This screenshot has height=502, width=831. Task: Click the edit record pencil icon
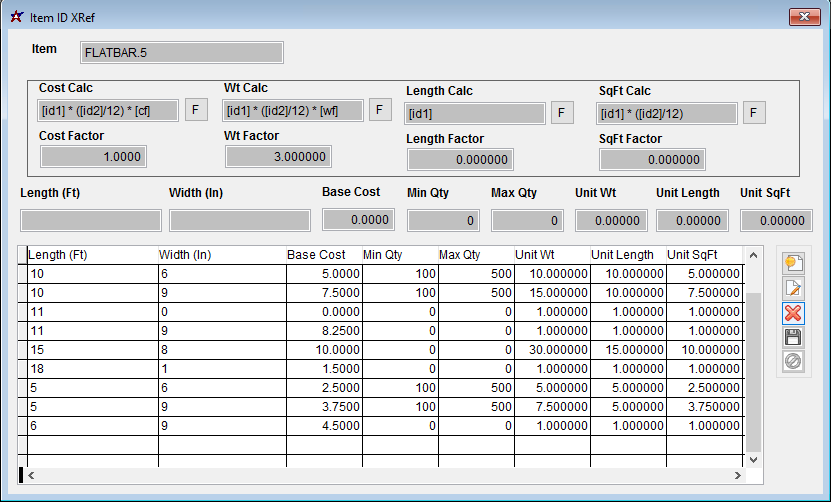click(x=793, y=288)
